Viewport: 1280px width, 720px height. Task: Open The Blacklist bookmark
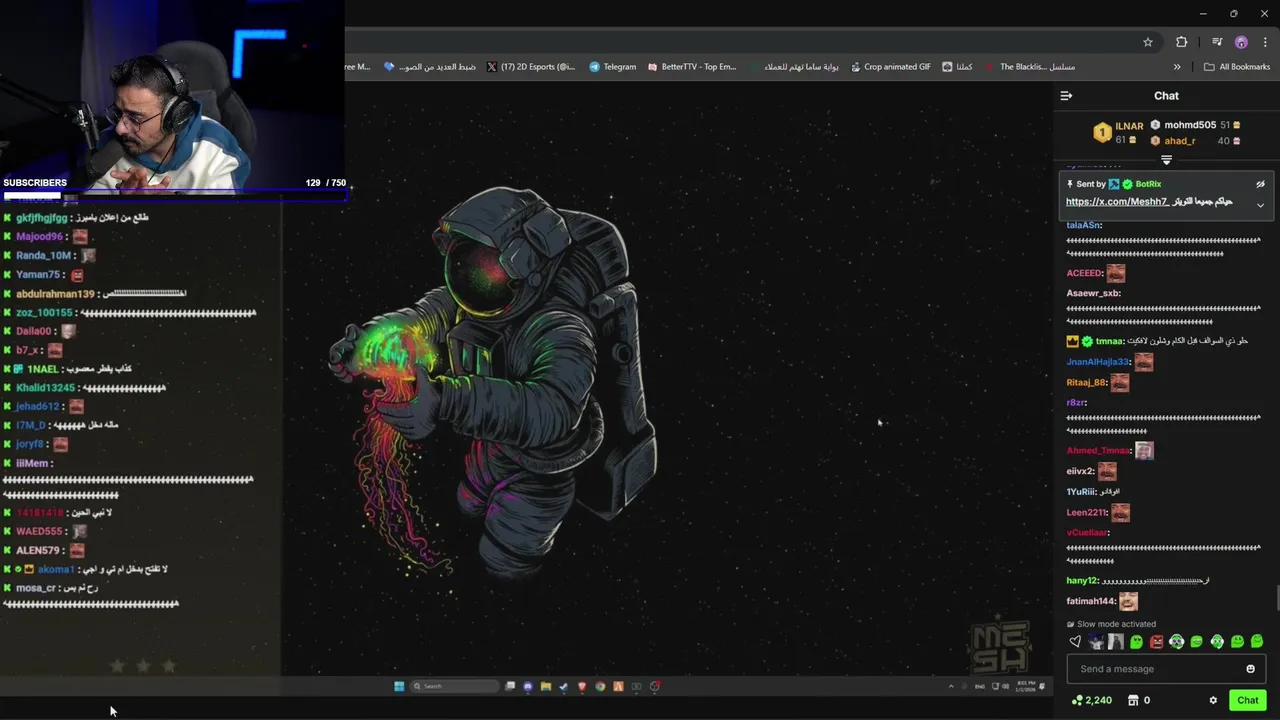1030,67
